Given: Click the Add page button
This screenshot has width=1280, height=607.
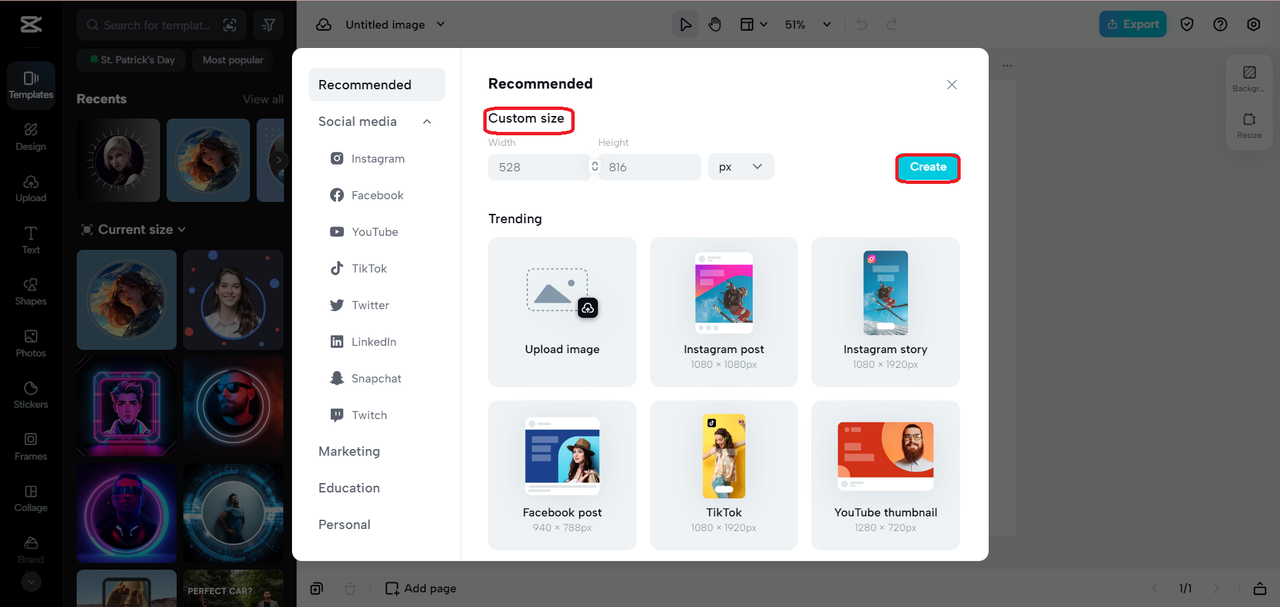Looking at the screenshot, I should pyautogui.click(x=421, y=588).
